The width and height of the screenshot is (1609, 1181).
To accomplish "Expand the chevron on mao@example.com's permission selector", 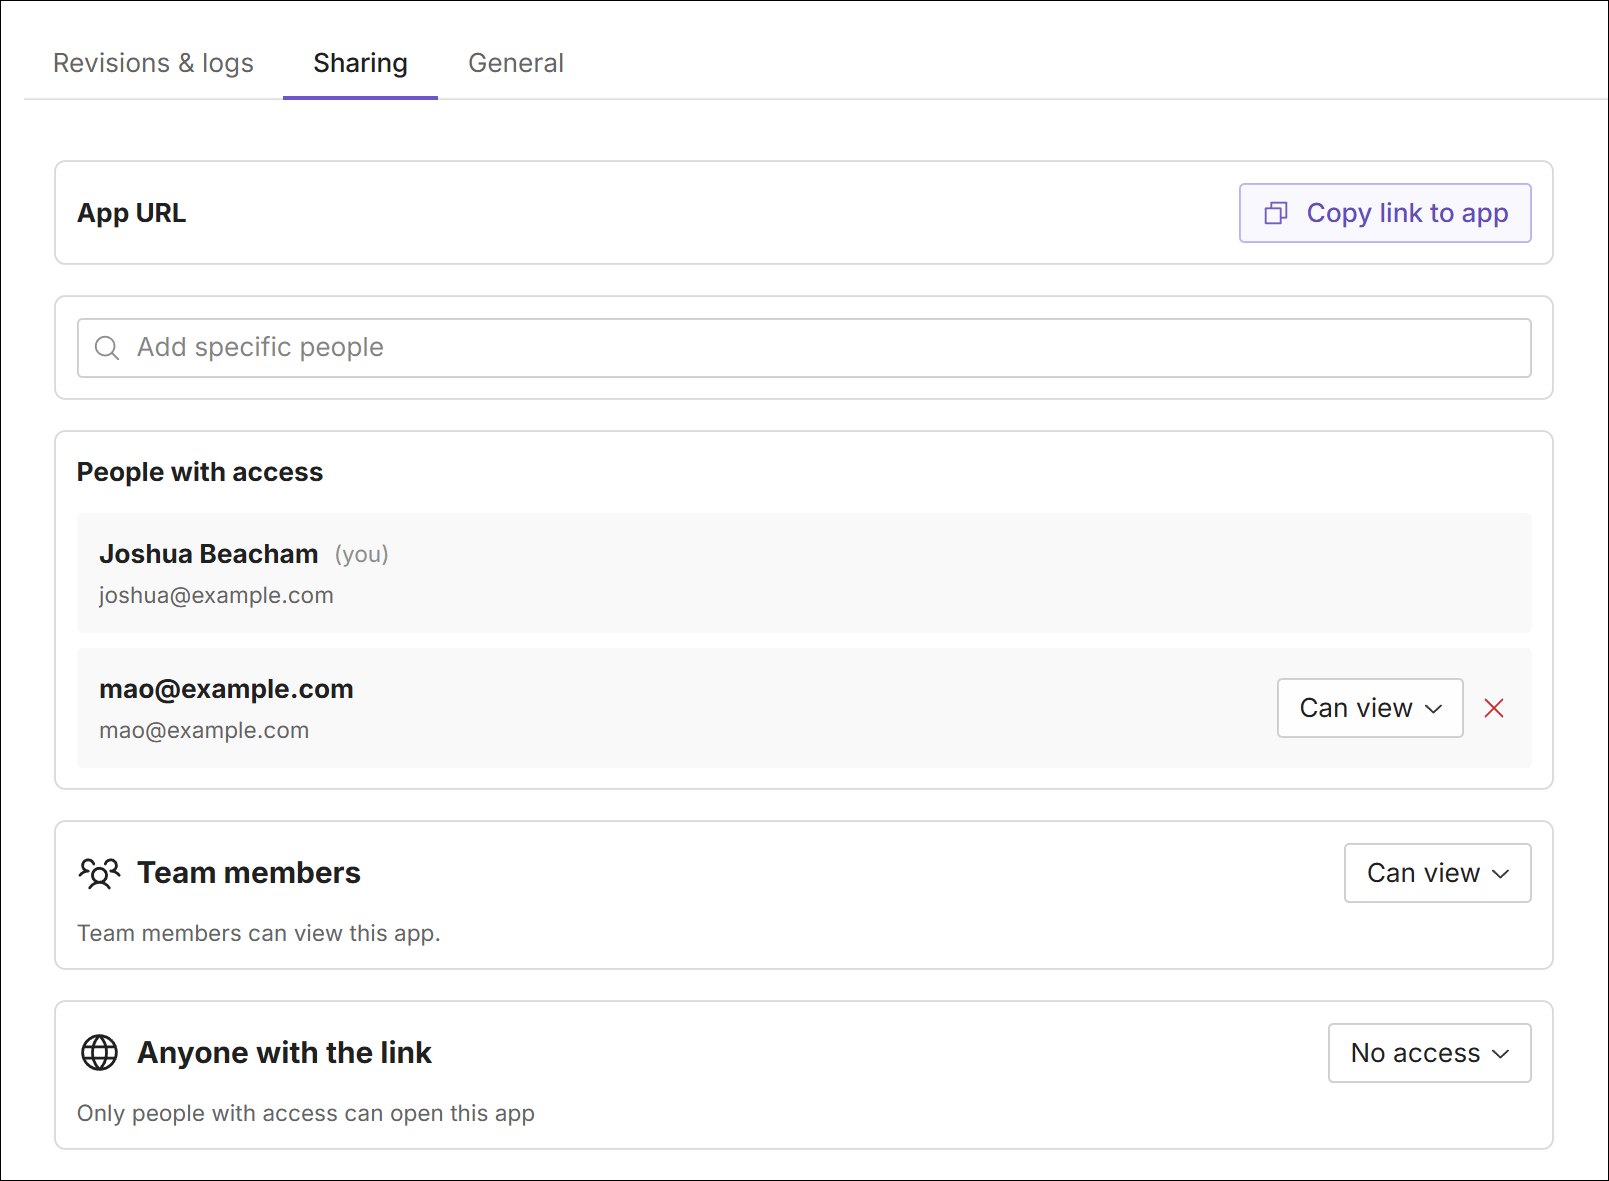I will 1435,708.
